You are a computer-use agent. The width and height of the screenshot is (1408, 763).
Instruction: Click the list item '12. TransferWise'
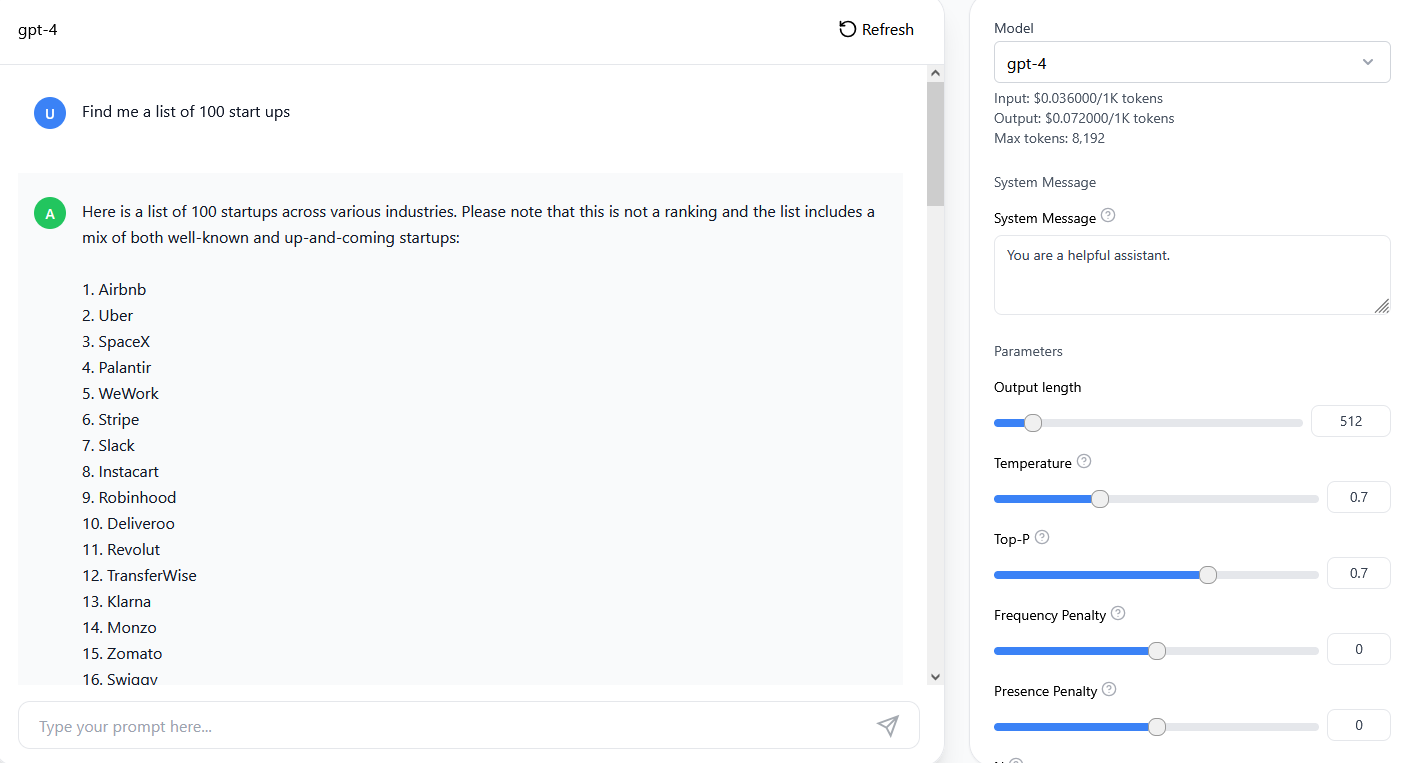[139, 576]
